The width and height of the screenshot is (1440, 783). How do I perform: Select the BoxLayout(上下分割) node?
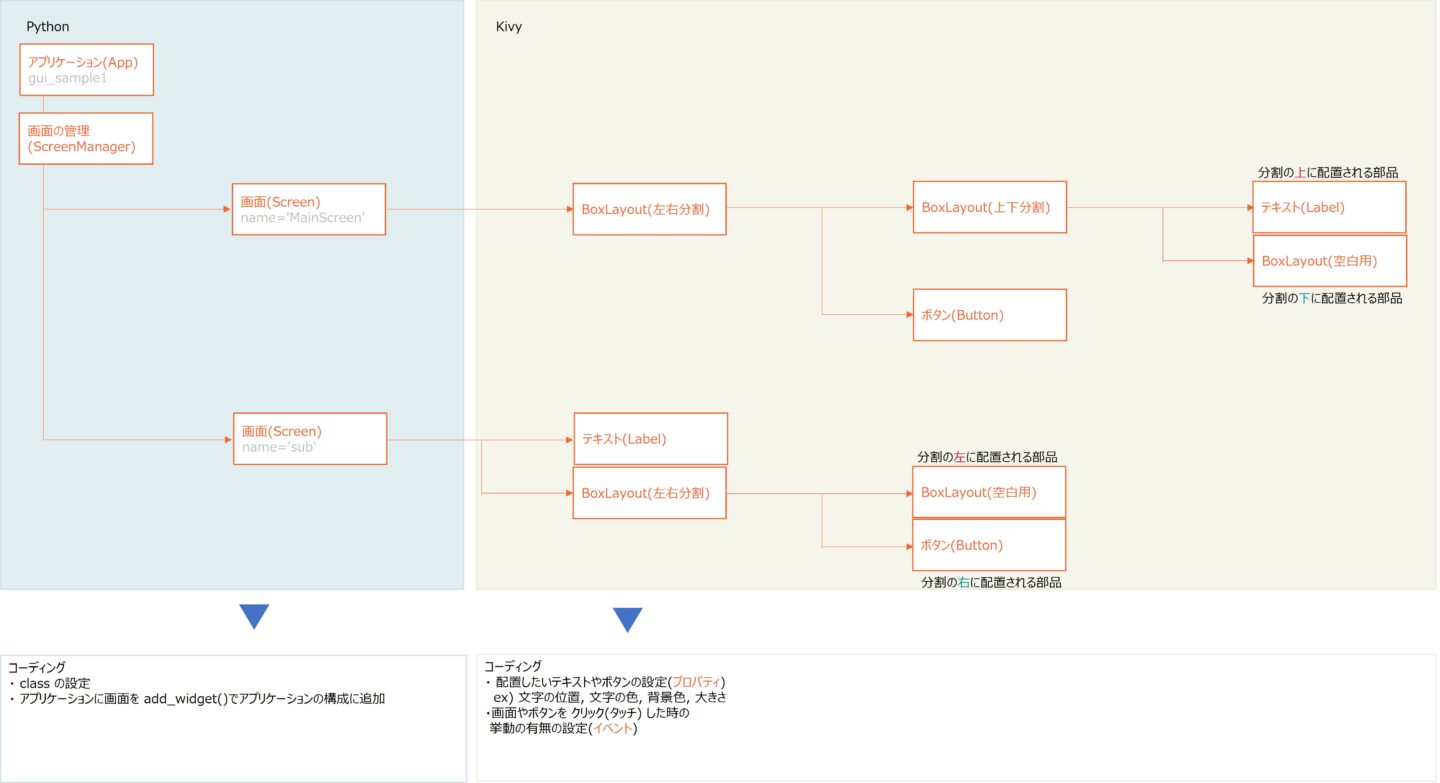(990, 207)
